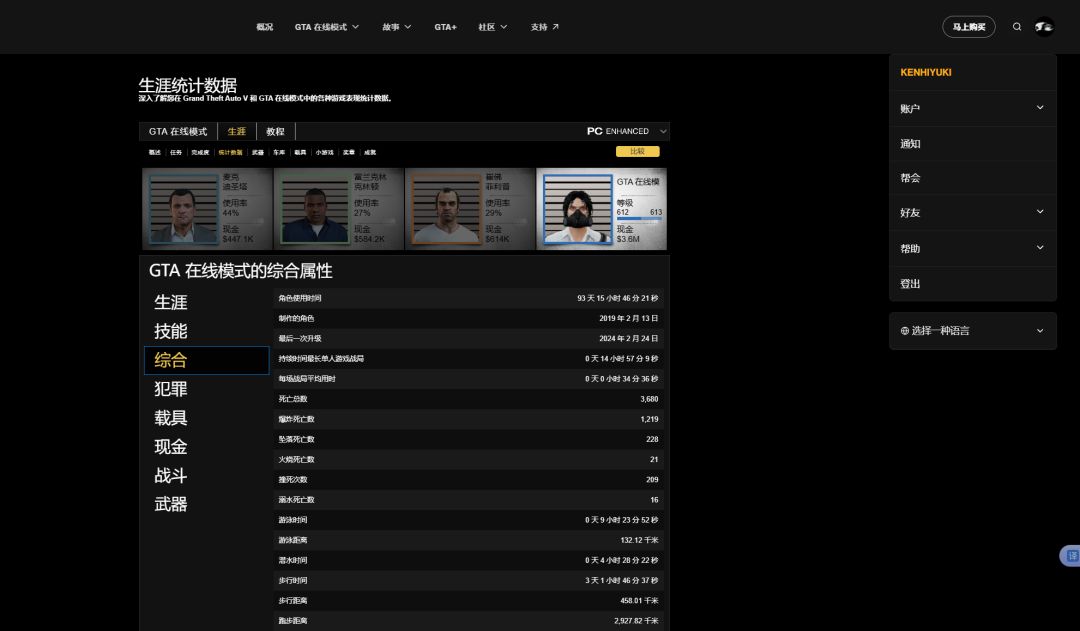1080x631 pixels.
Task: Click the 最后一次升级 stat row
Action: 468,338
